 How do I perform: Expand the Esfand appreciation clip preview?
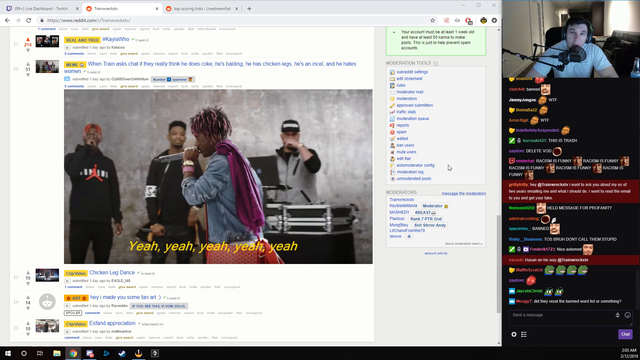pyautogui.click(x=67, y=331)
